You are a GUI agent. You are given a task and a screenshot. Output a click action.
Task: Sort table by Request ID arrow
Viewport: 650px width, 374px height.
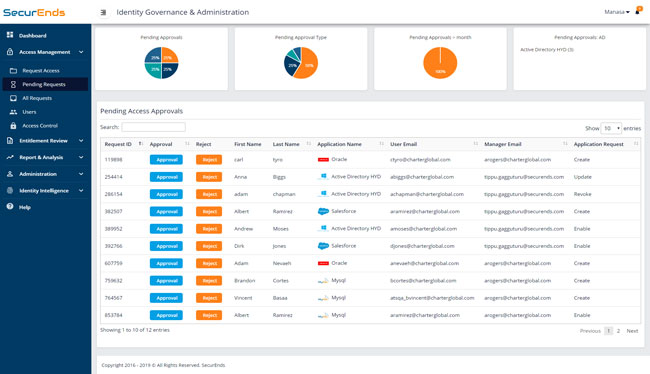[x=141, y=144]
